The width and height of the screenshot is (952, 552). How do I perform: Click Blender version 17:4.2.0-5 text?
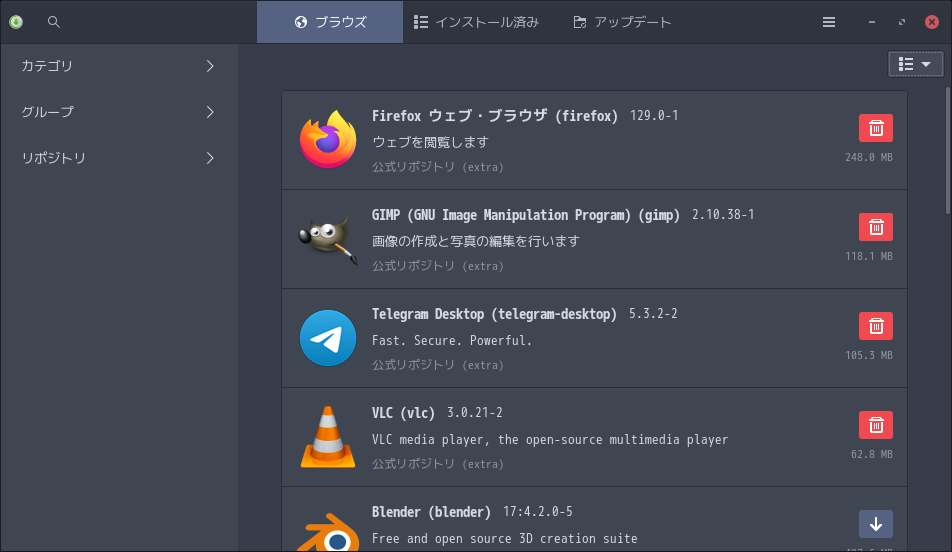[538, 511]
